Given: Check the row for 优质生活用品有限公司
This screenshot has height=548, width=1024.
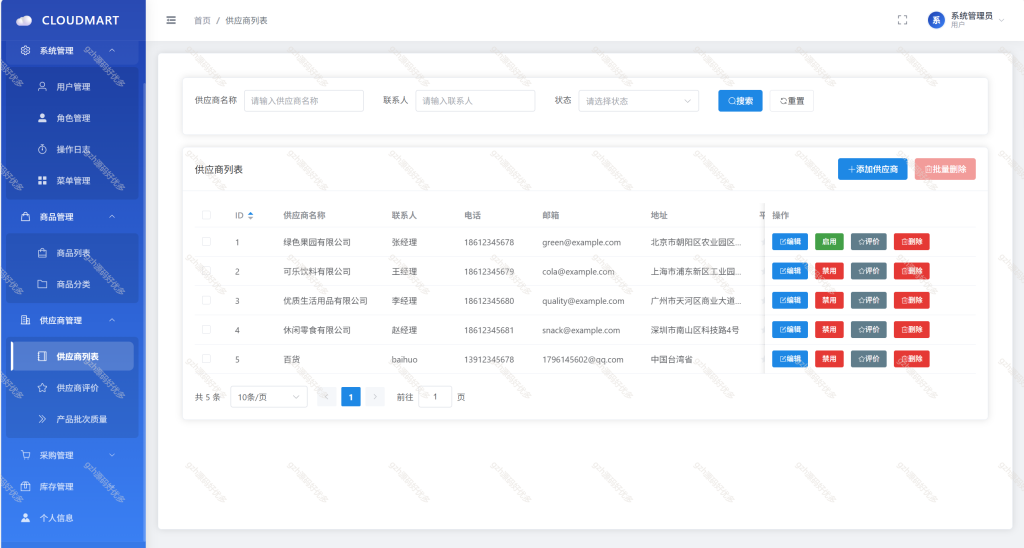Looking at the screenshot, I should pos(206,300).
